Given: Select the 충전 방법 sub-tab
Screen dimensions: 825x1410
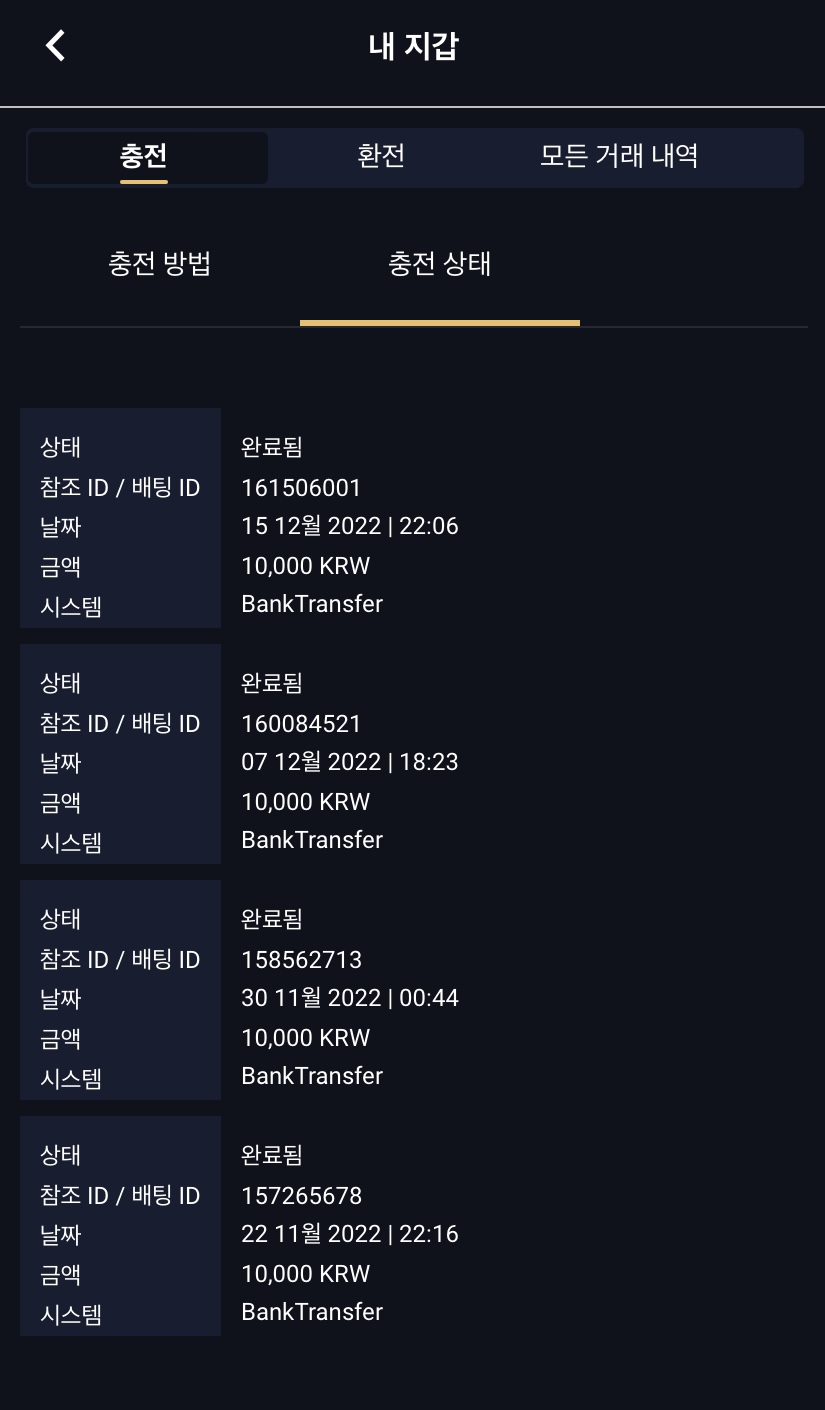Looking at the screenshot, I should tap(160, 265).
